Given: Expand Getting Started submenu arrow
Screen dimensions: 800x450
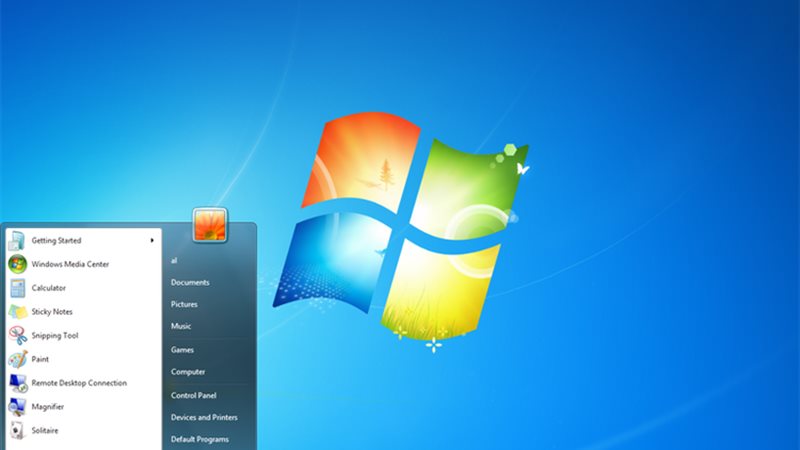Looking at the screenshot, I should pos(152,240).
